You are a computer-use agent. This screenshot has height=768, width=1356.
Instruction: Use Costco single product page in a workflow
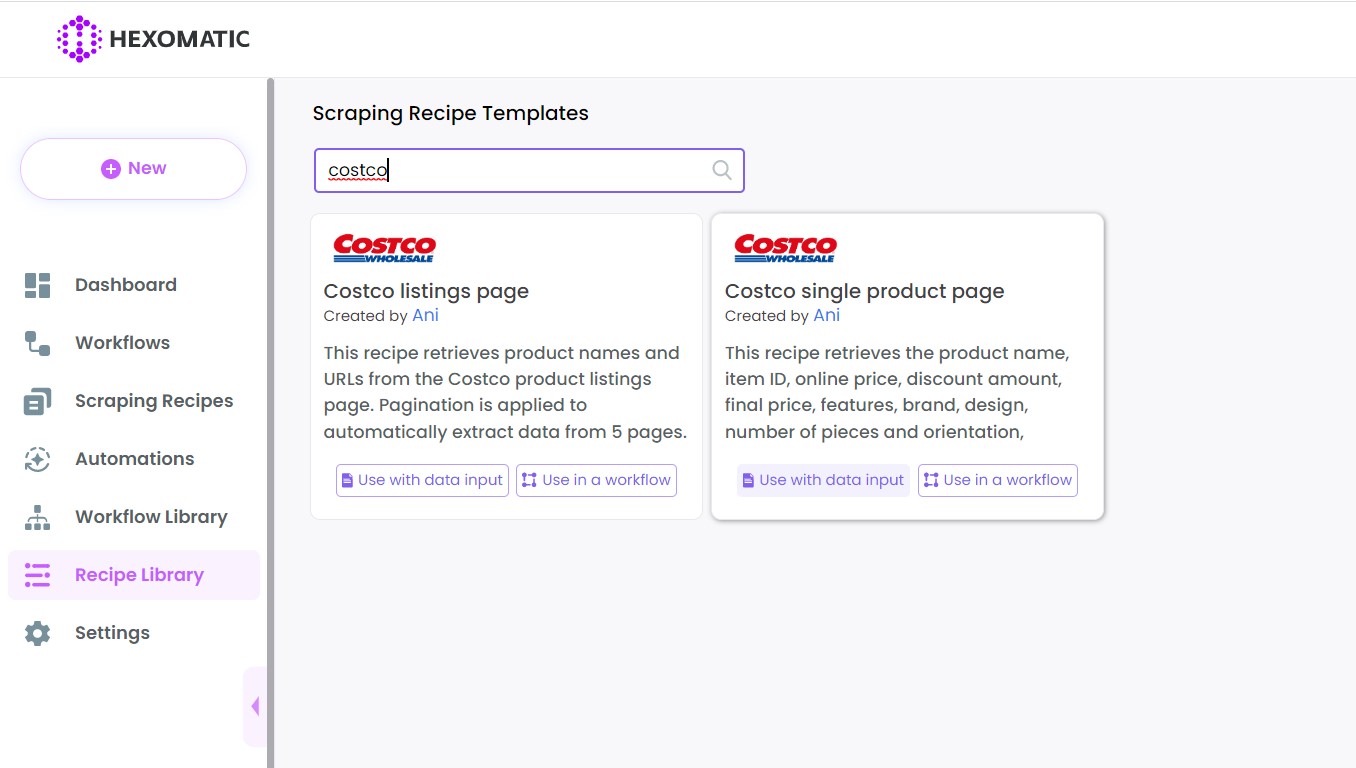coord(997,480)
